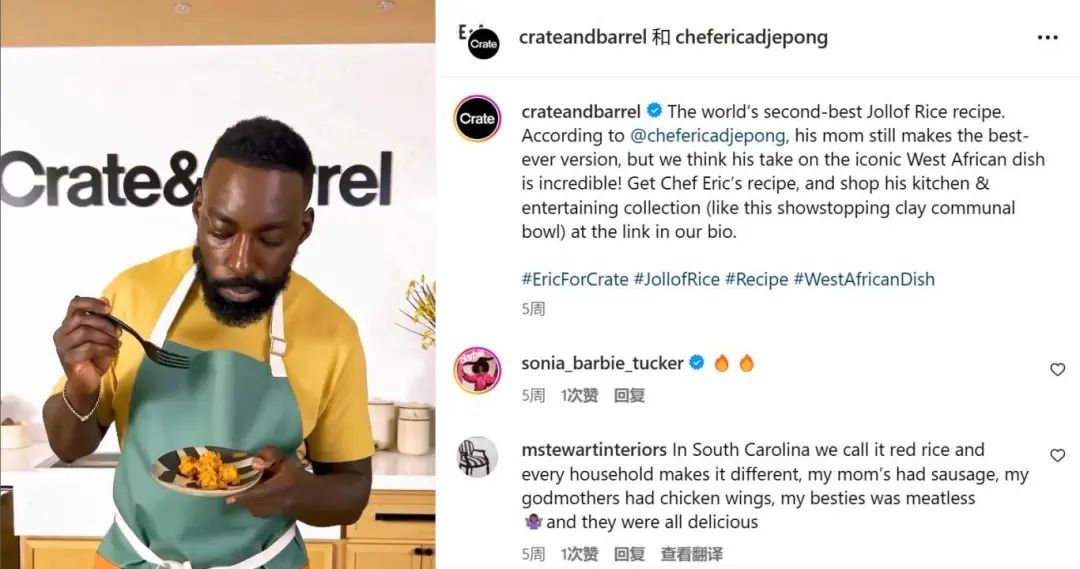The height and width of the screenshot is (569, 1080).
Task: Click the verified badge next to sonia_barbie_tucker
Action: (x=697, y=362)
